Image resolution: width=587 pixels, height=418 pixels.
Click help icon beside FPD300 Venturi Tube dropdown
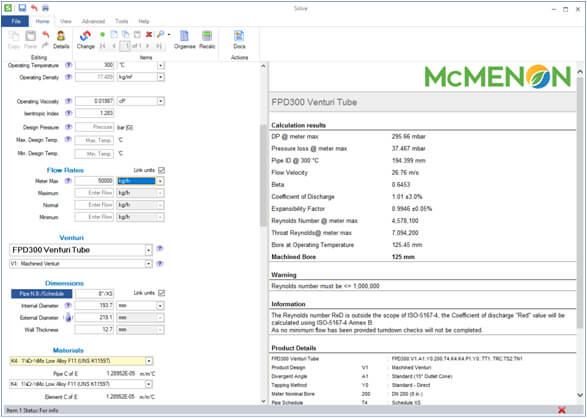[160, 248]
